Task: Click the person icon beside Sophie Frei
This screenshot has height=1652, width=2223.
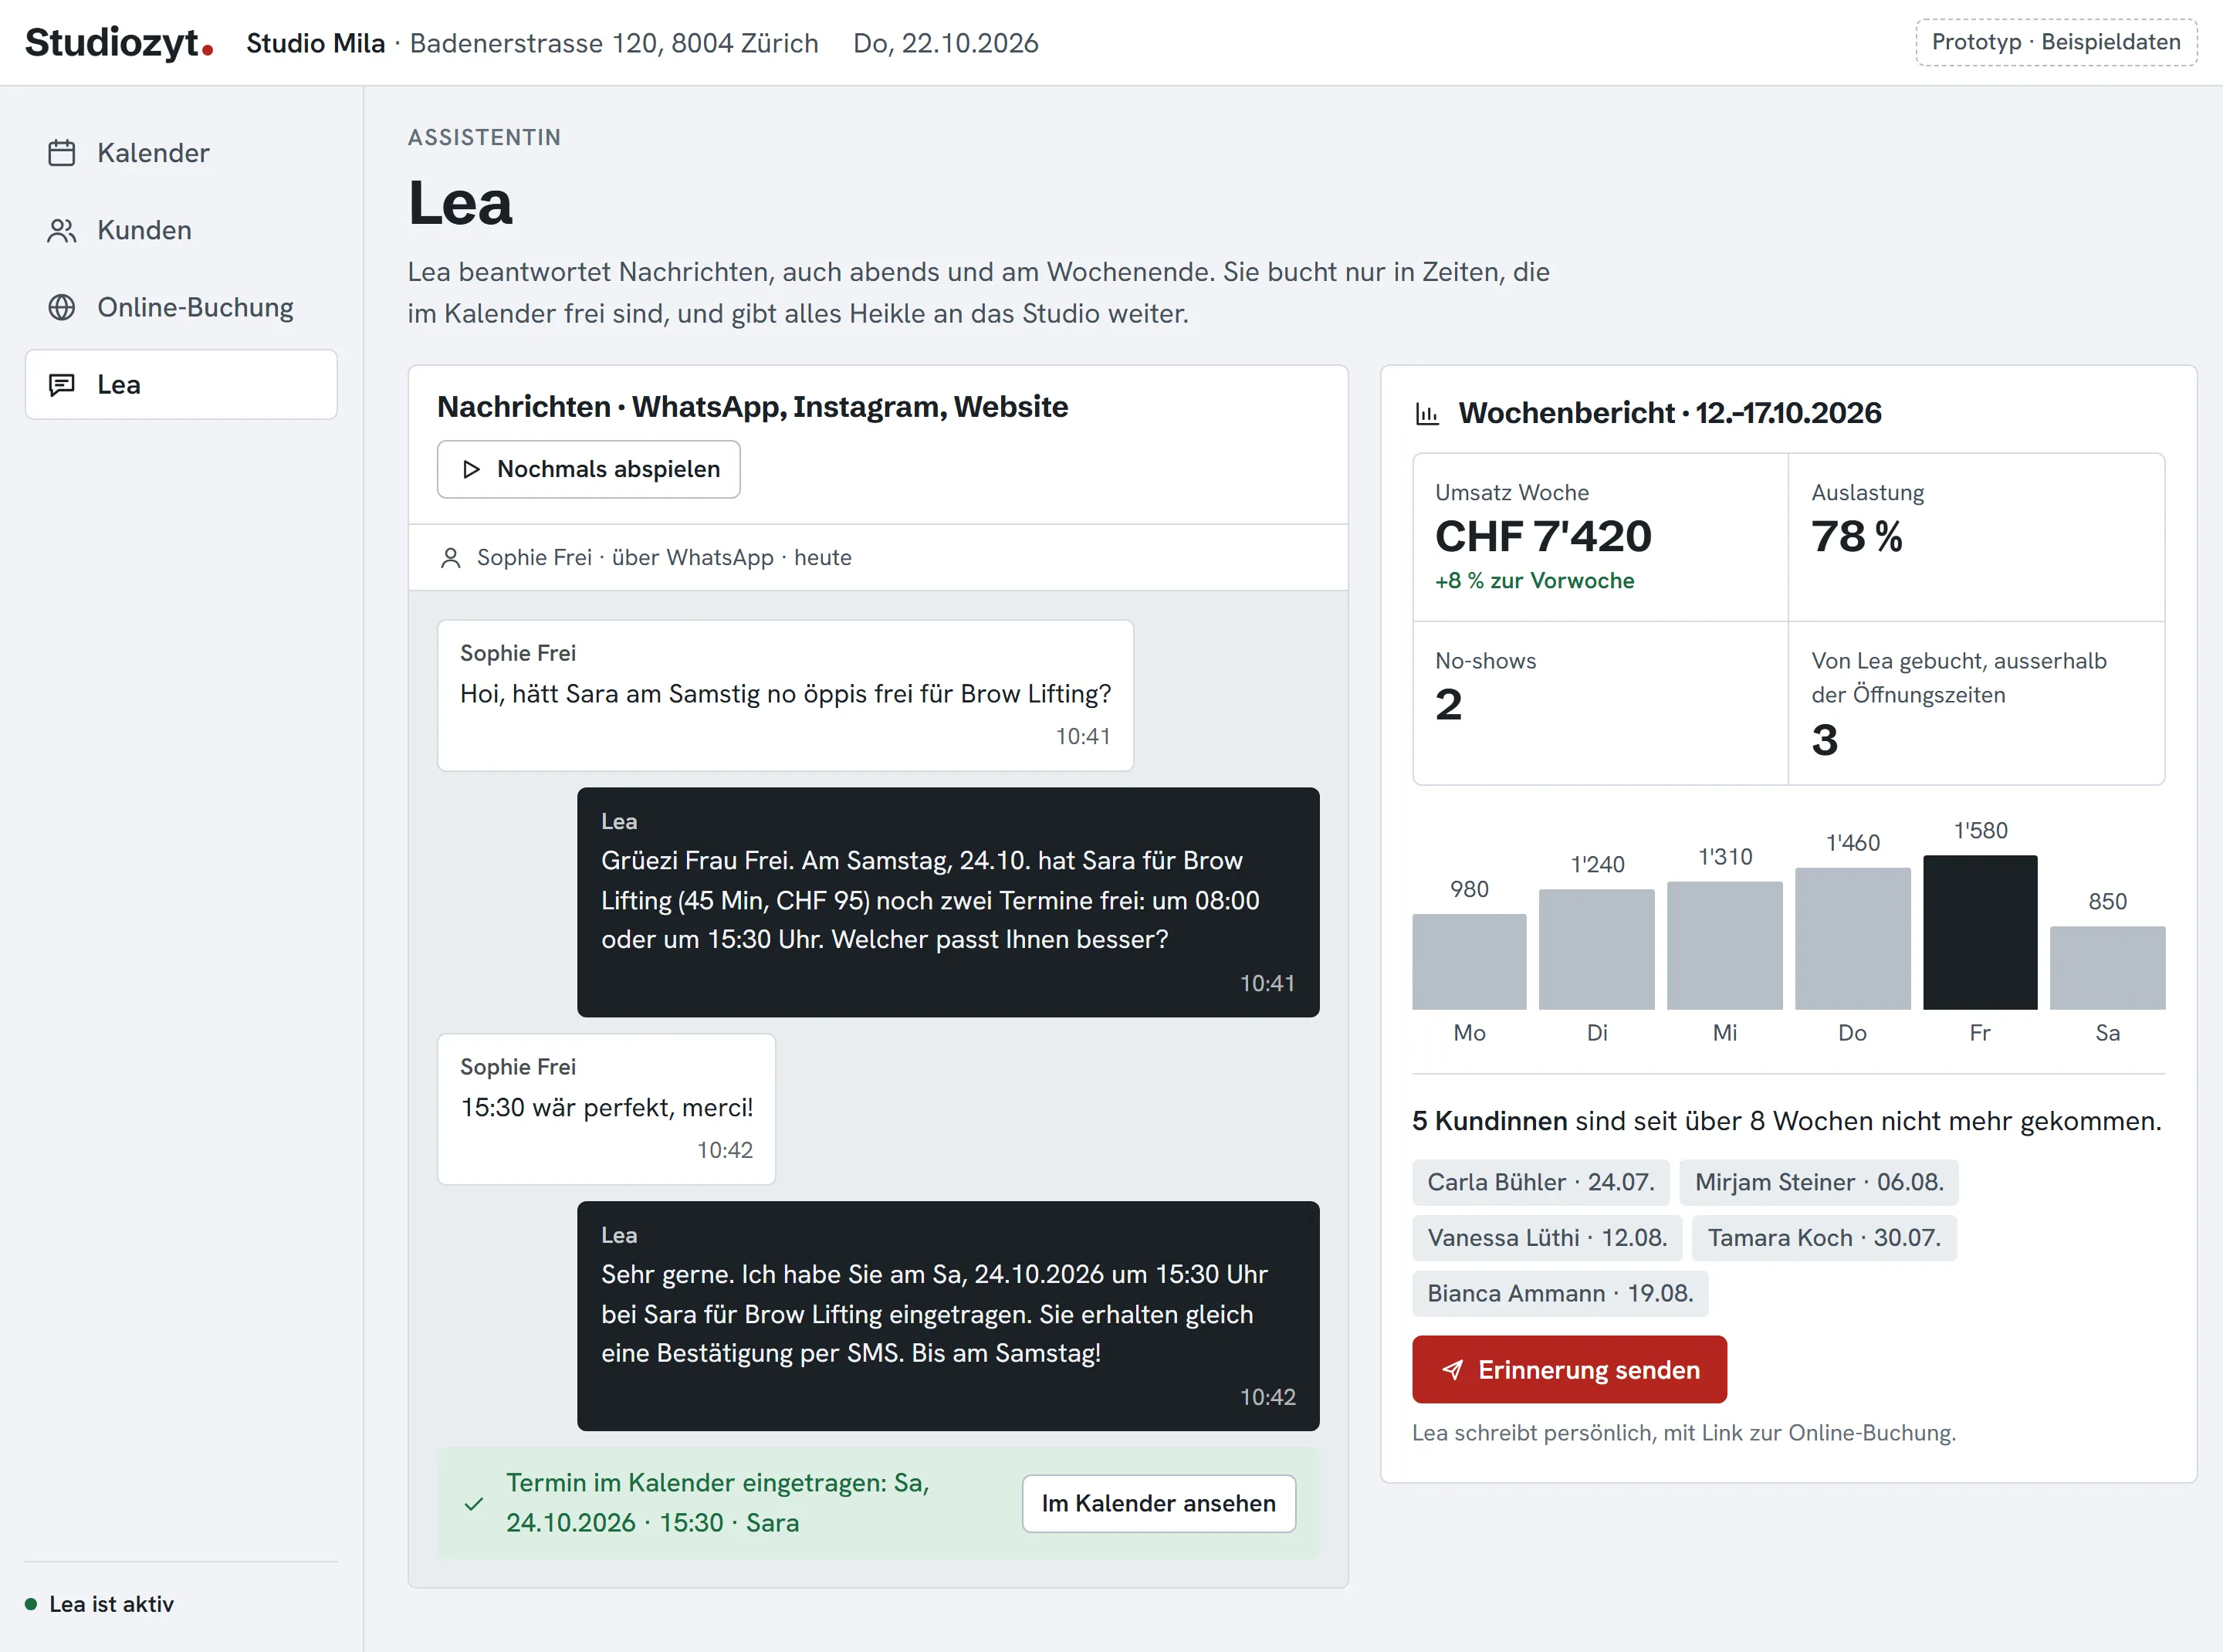Action: [451, 558]
